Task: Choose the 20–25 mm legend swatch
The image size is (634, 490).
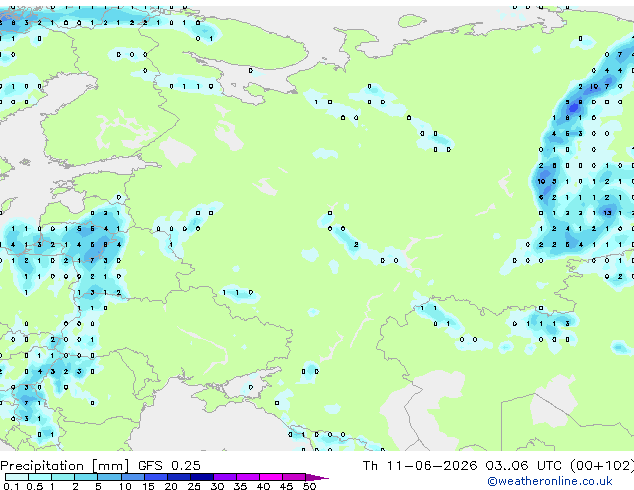Action: click(178, 477)
